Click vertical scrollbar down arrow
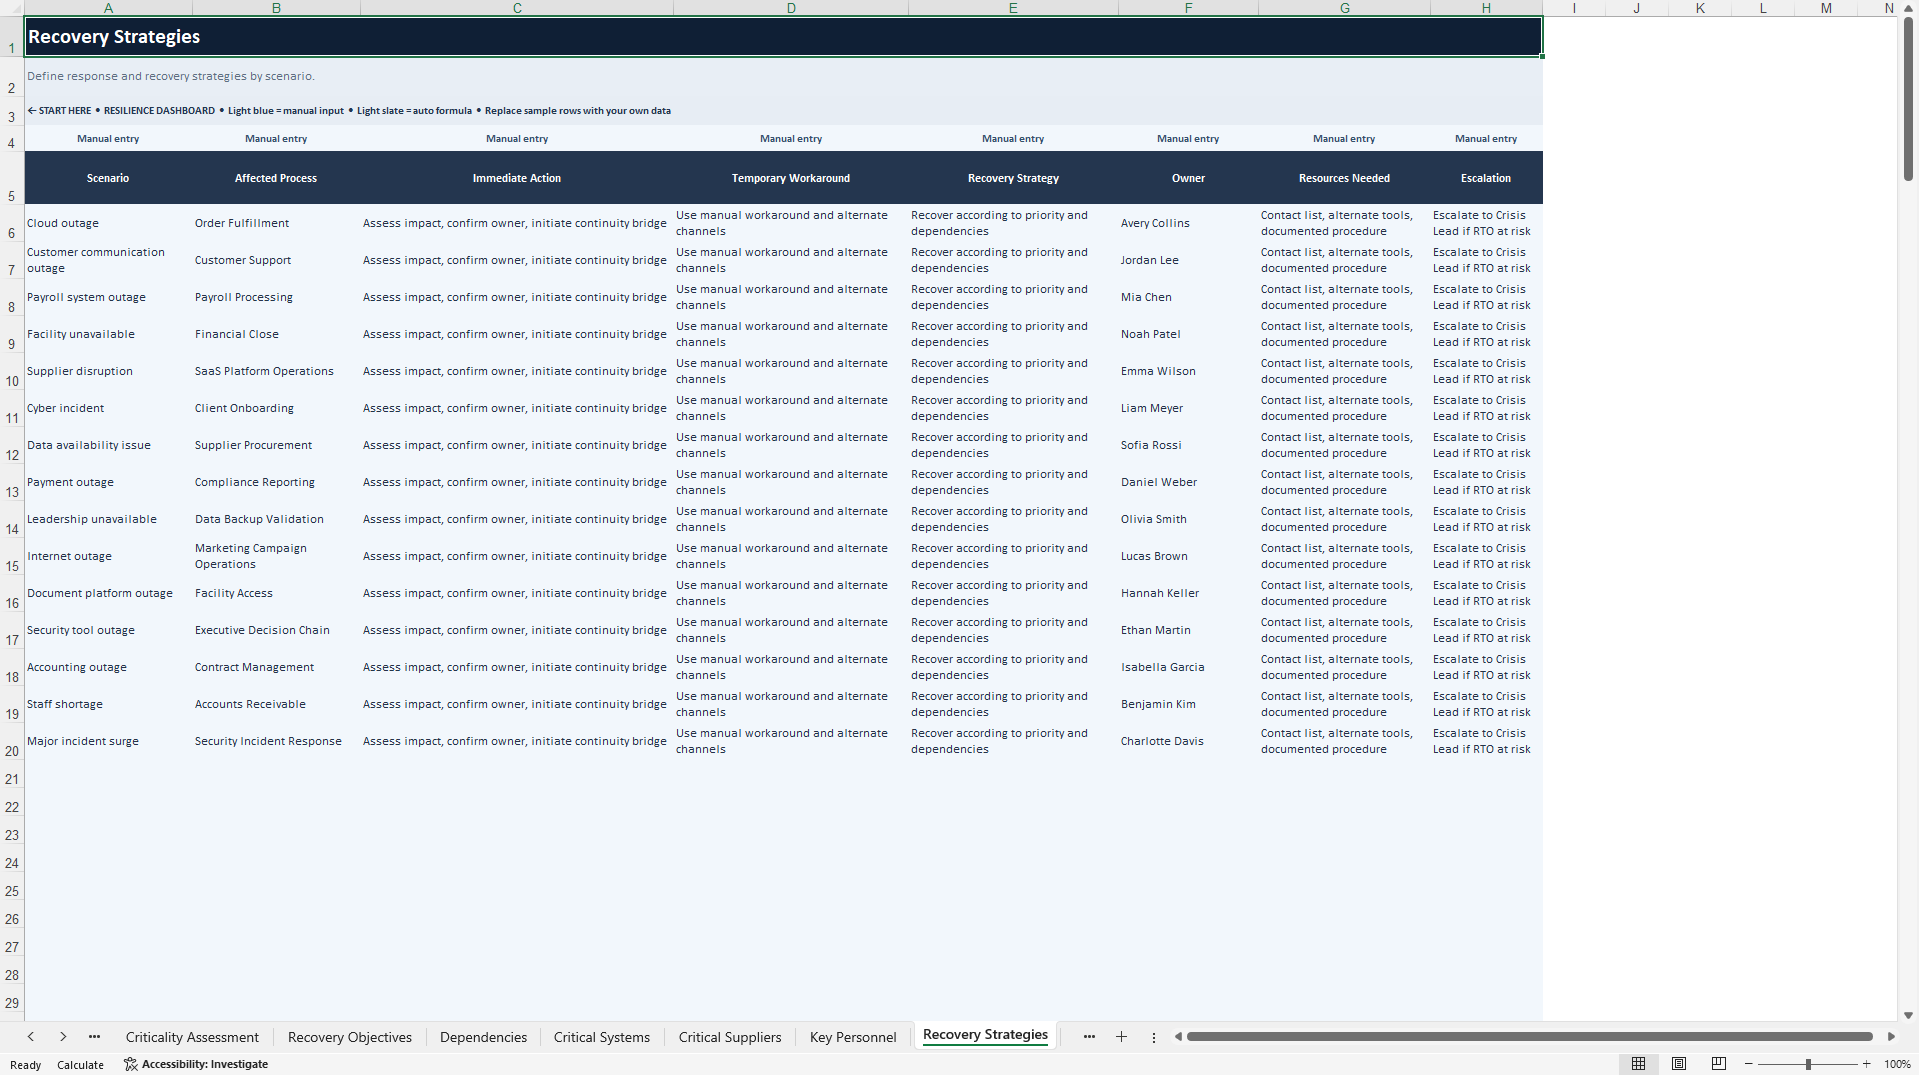Viewport: 1919px width, 1075px height. (x=1908, y=1015)
